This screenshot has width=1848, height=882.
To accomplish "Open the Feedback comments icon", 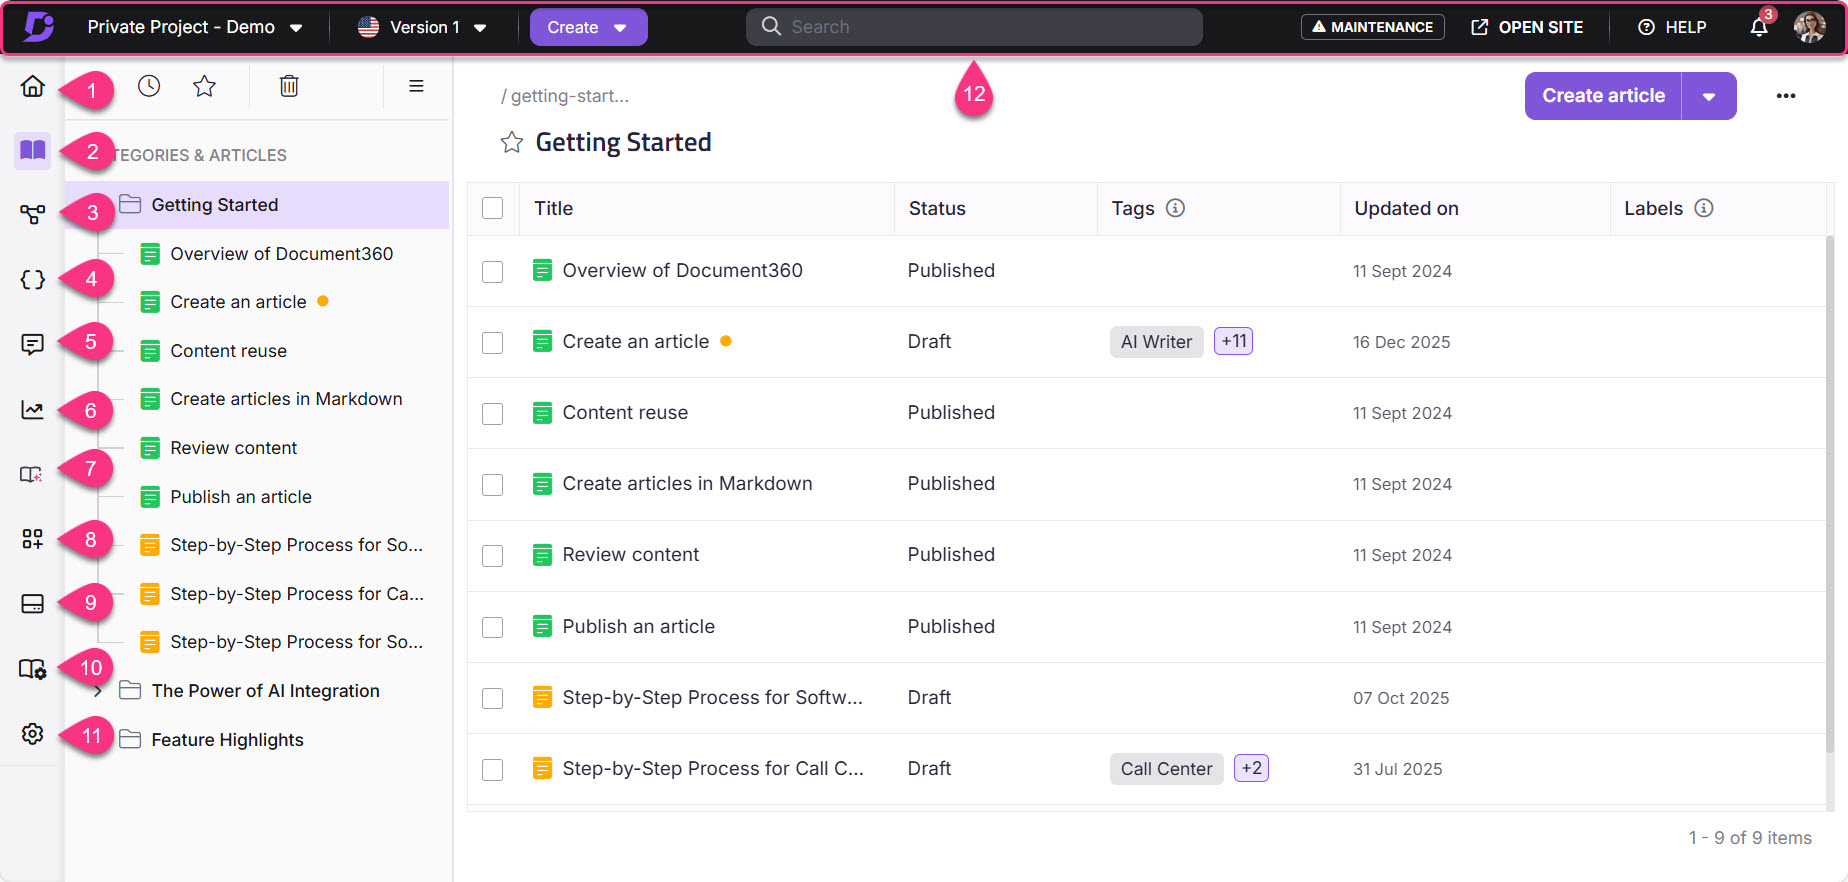I will (32, 344).
